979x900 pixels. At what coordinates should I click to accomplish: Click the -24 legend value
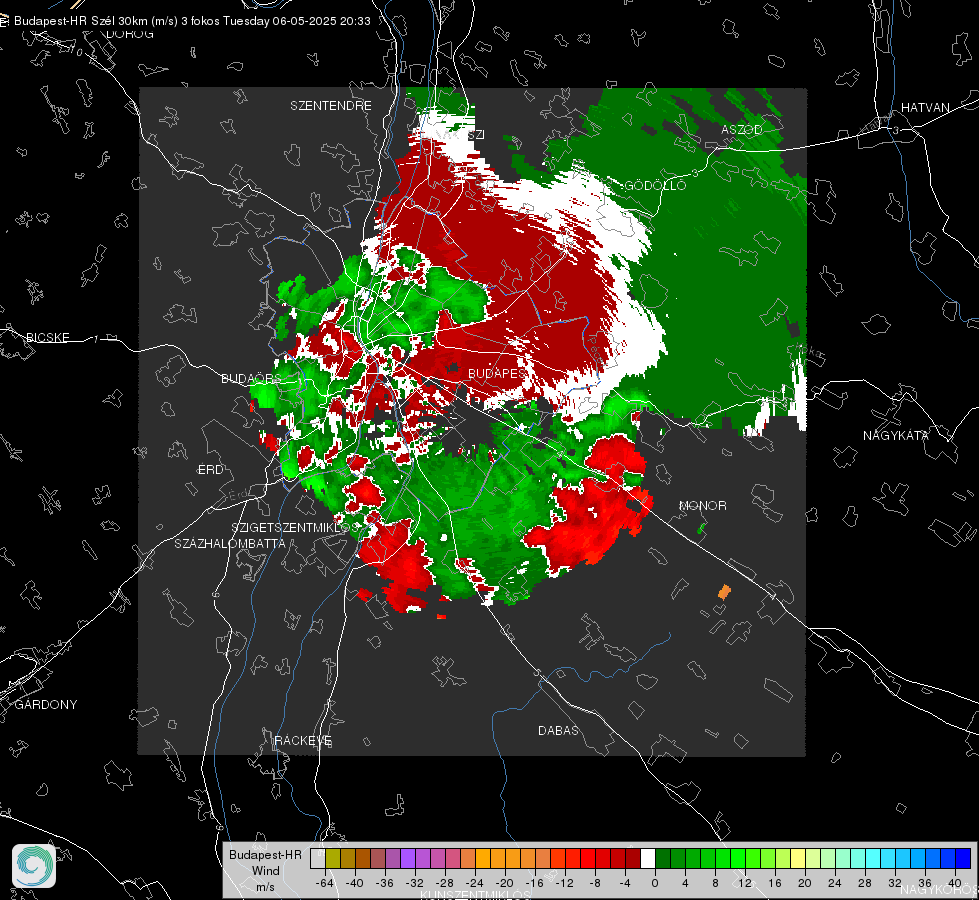click(x=475, y=883)
